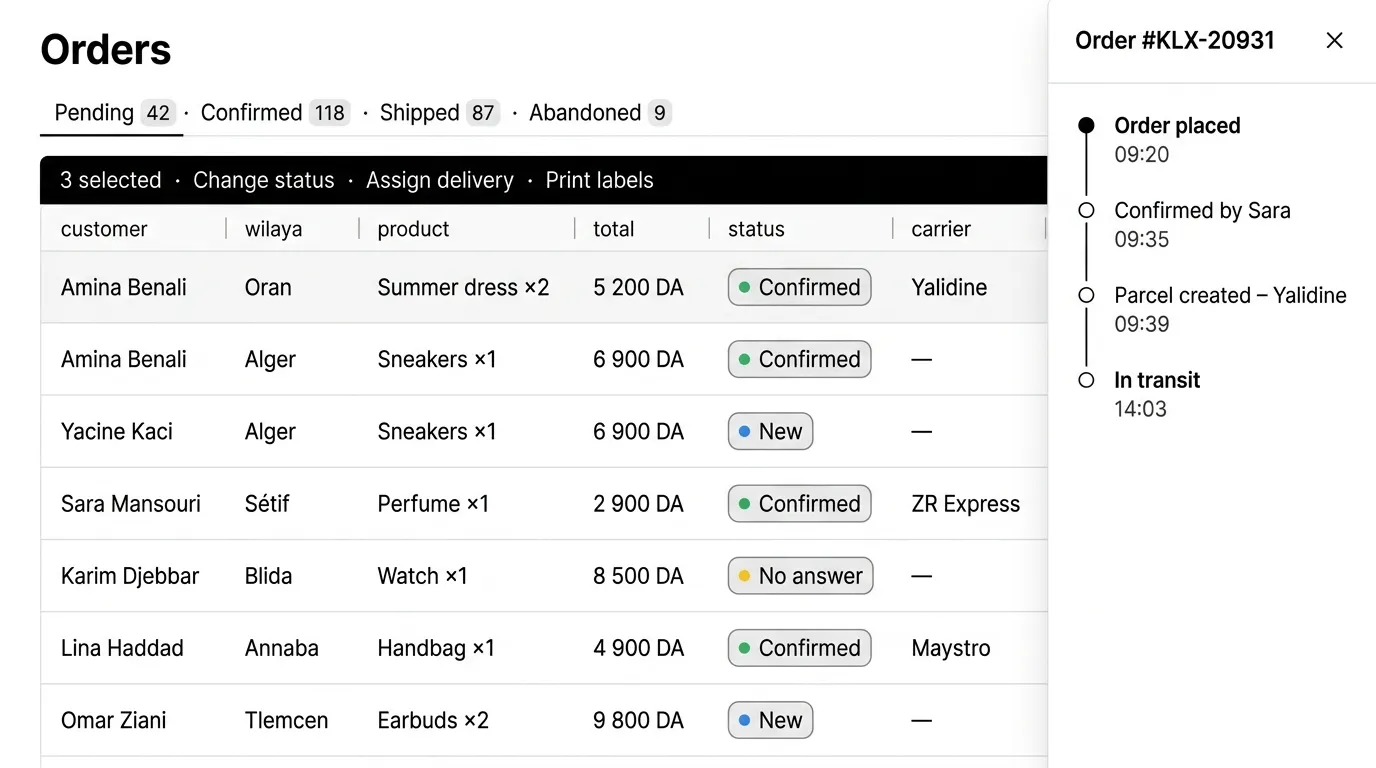Screen dimensions: 1376x768
Task: Click the Watch ×1 product cell
Action: click(422, 576)
